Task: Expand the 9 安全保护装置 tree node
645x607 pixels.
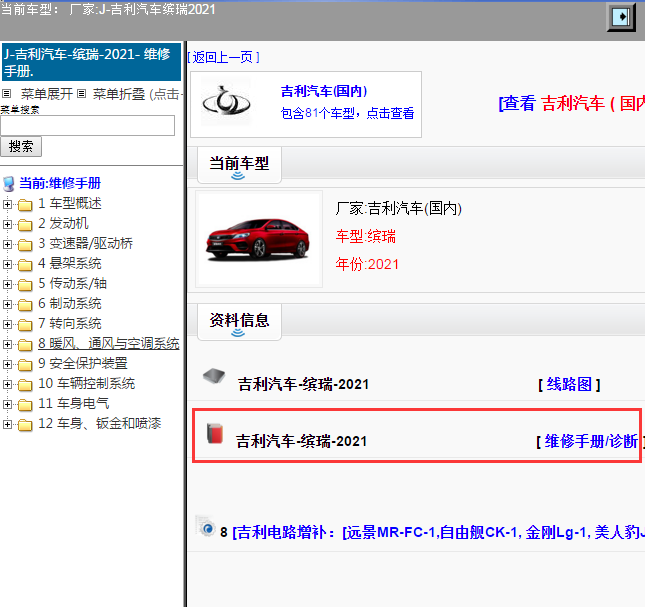Action: pos(7,364)
